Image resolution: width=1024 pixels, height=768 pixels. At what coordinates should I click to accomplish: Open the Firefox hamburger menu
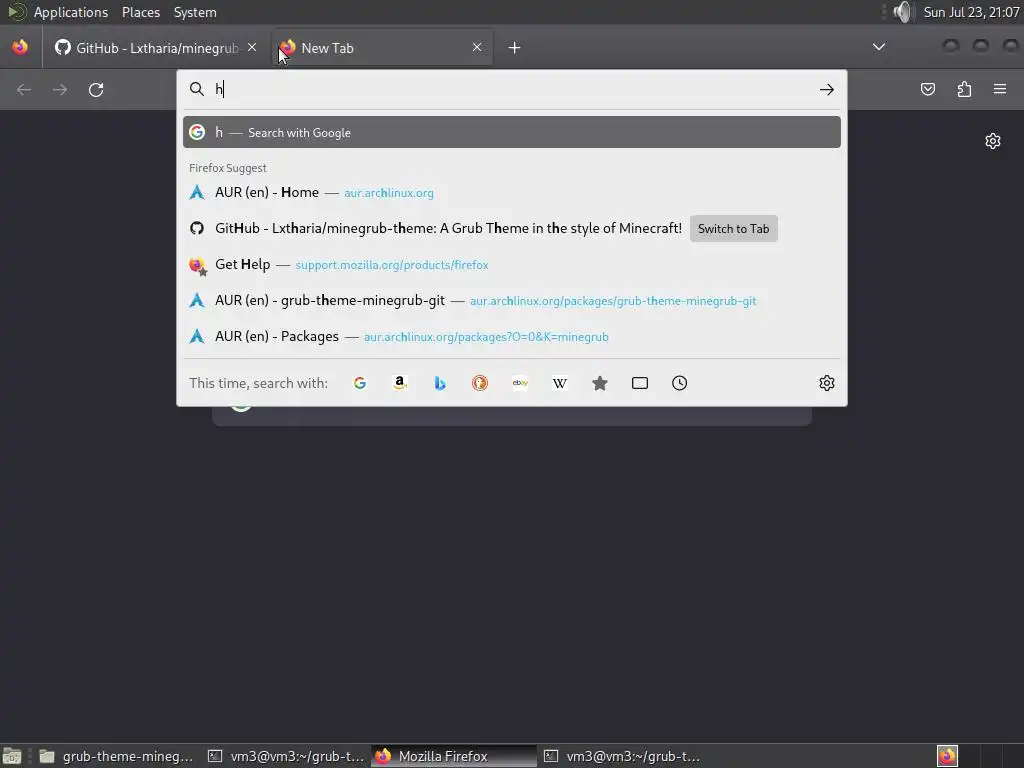1000,89
